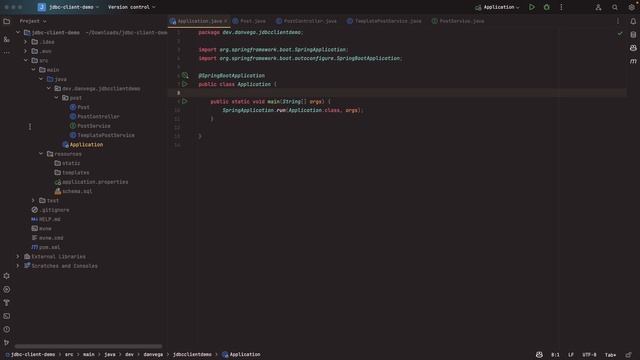This screenshot has height=360, width=640.
Task: Open more run actions in the top toolbar
Action: [x=561, y=7]
